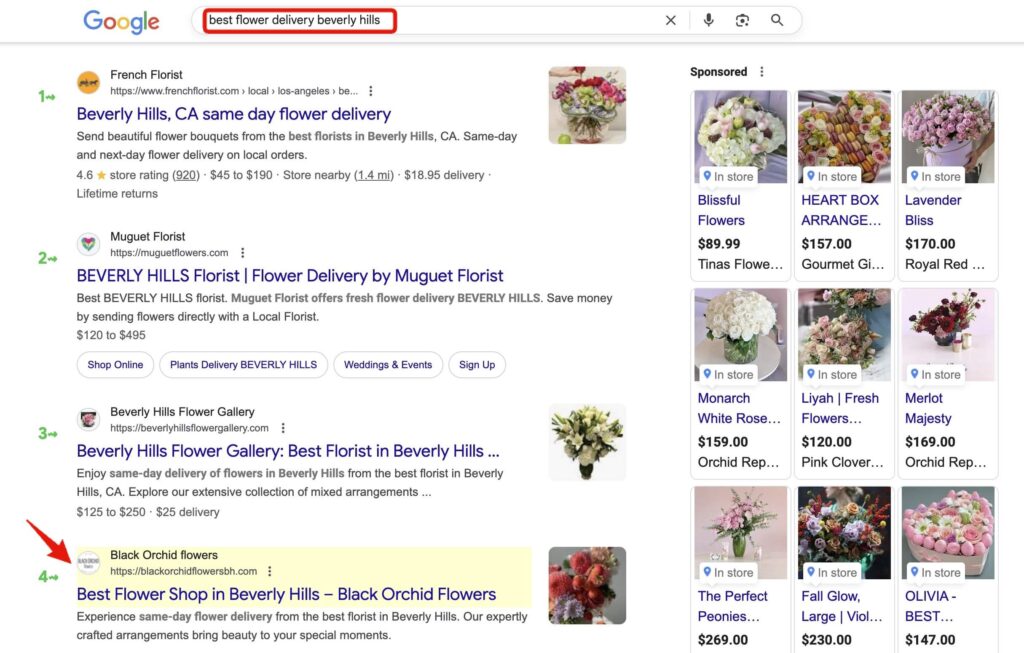Viewport: 1024px width, 653px height.
Task: Open options menu for the Black Orchid result
Action: 269,571
